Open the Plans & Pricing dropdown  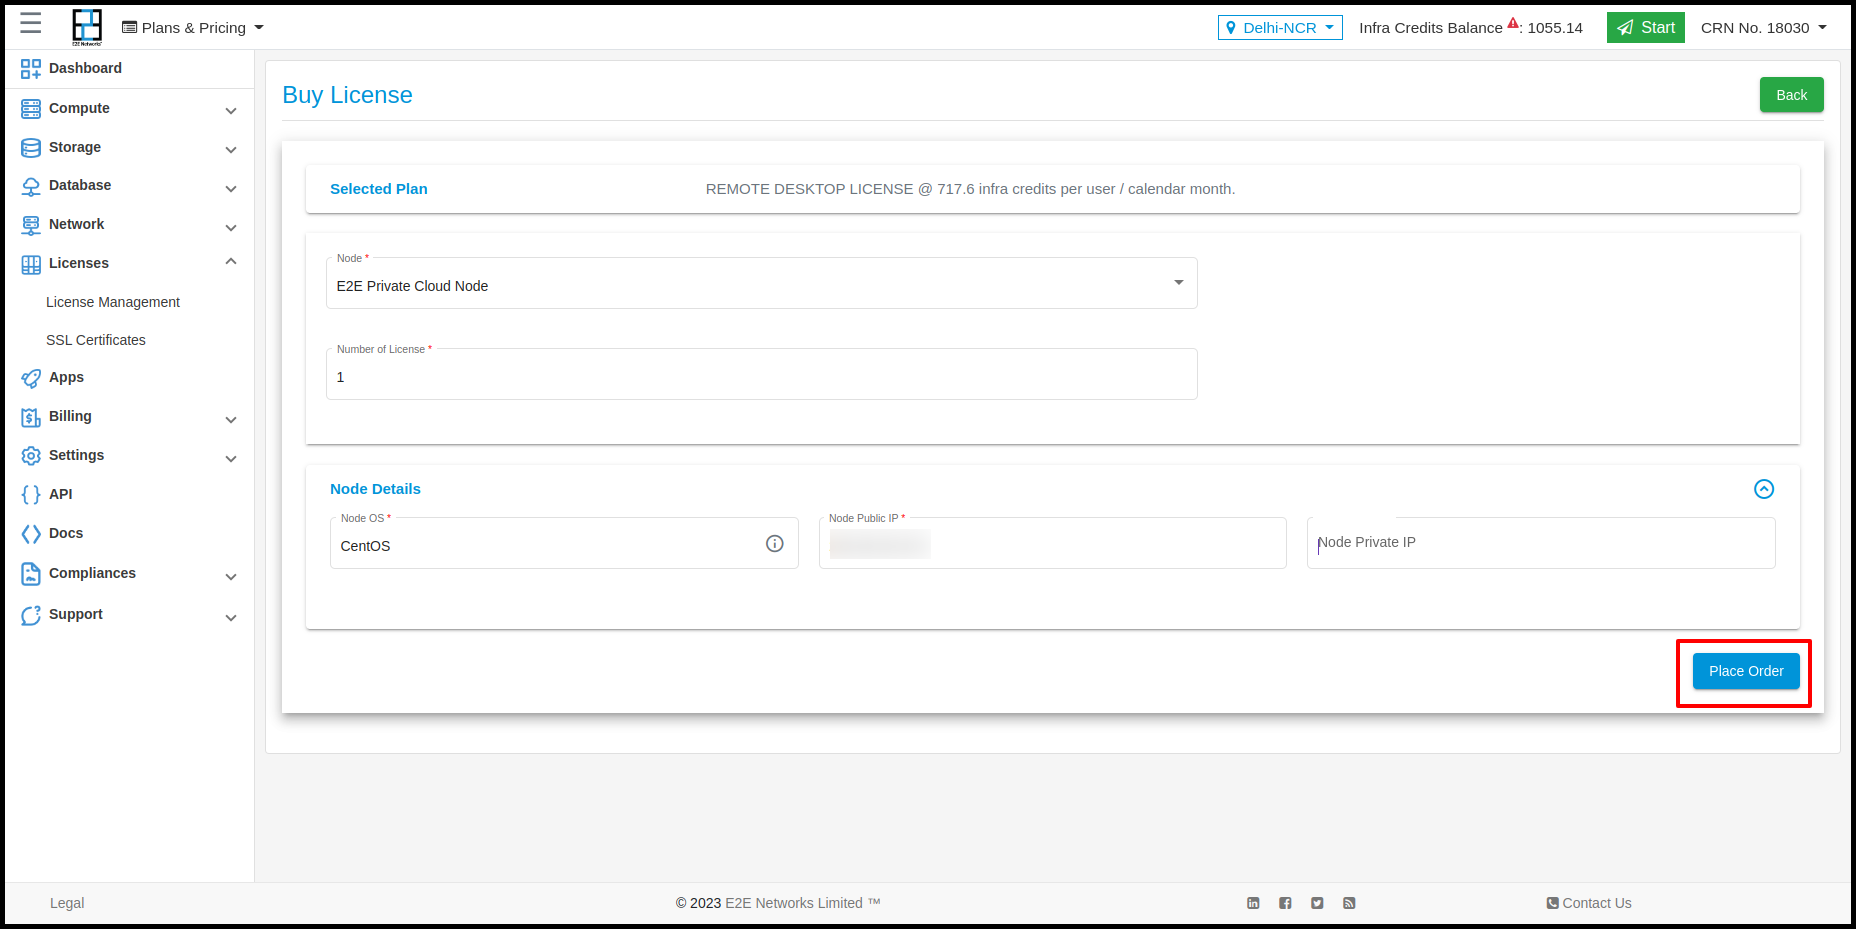(193, 28)
